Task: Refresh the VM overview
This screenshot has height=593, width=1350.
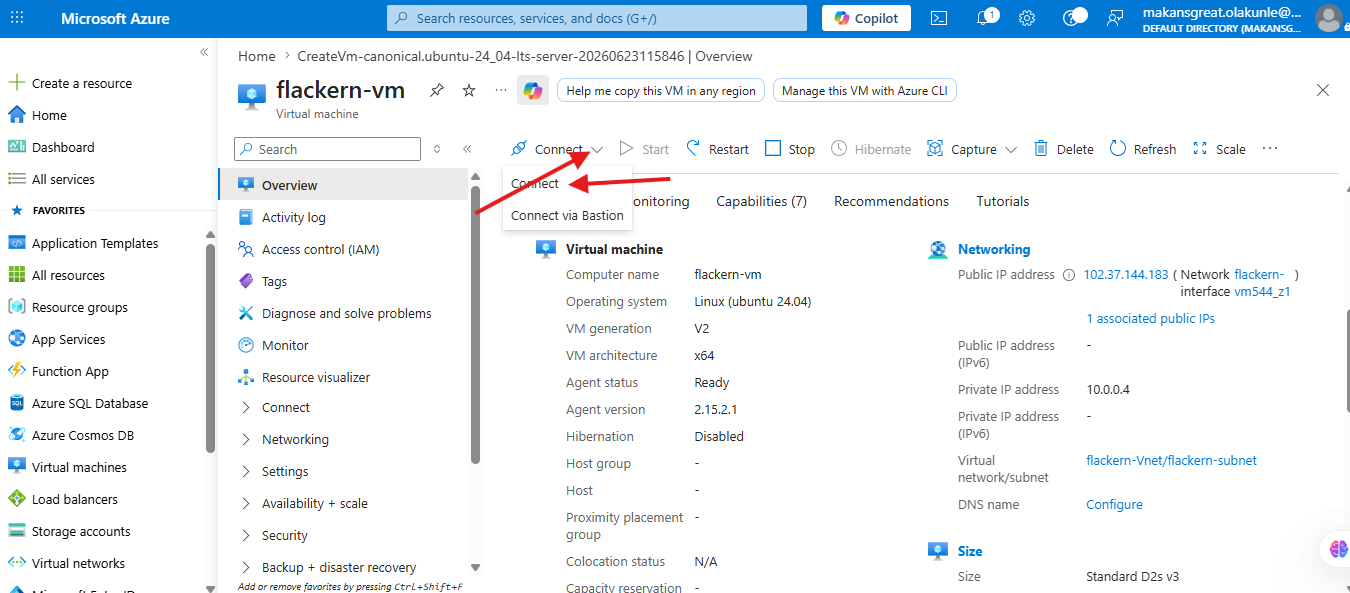Action: [x=1143, y=149]
